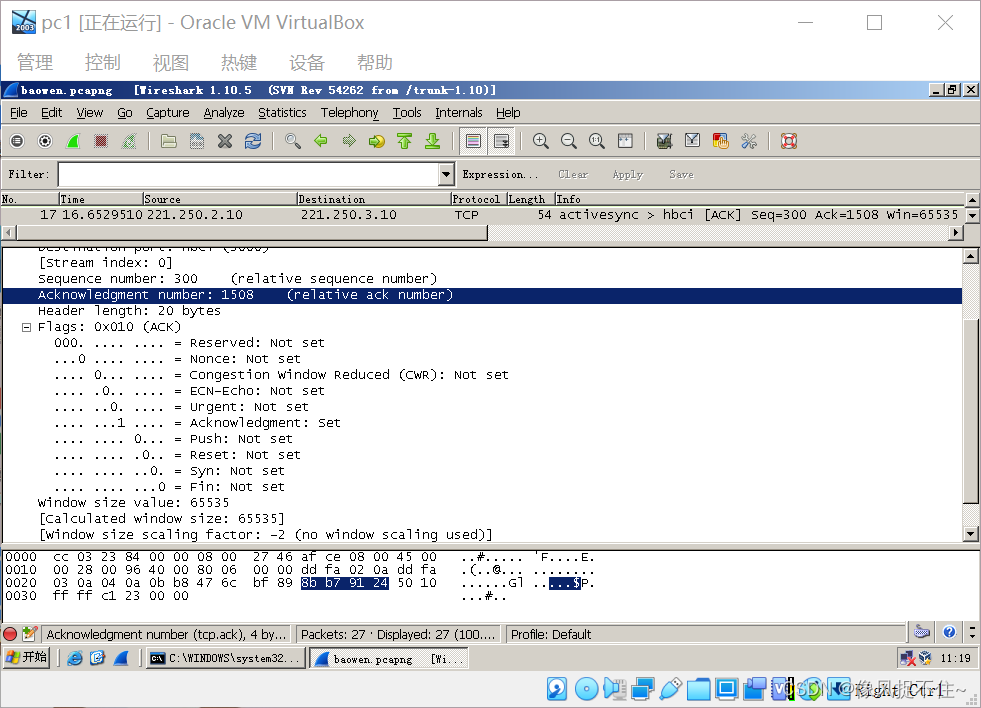Go back in packet history arrow

tap(320, 141)
